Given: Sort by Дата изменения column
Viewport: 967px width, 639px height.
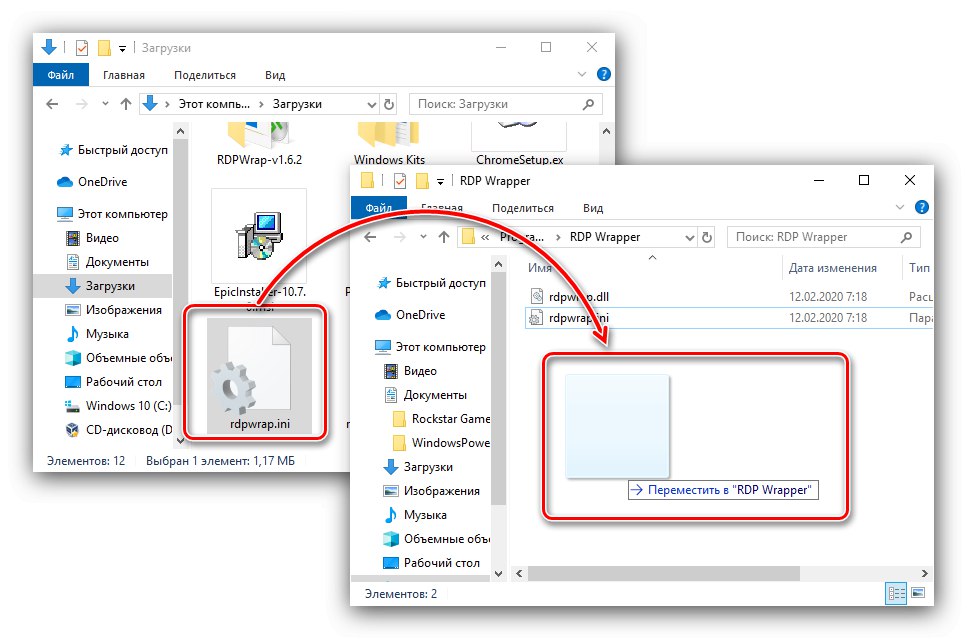Looking at the screenshot, I should 832,268.
